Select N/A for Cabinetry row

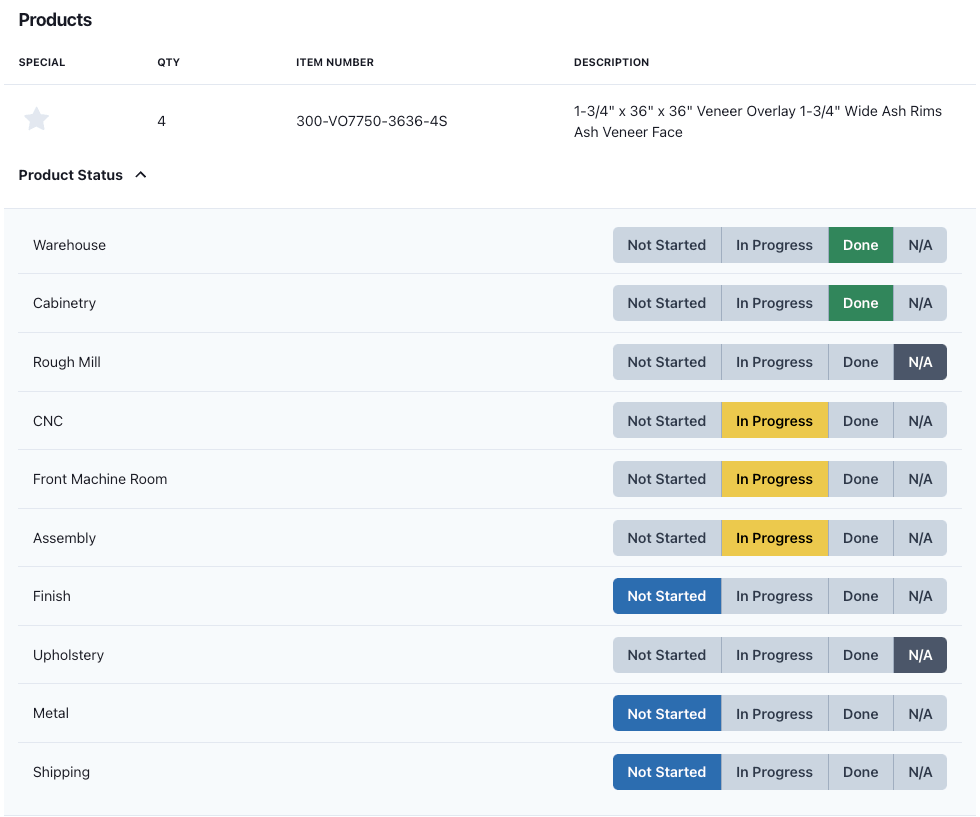click(920, 303)
